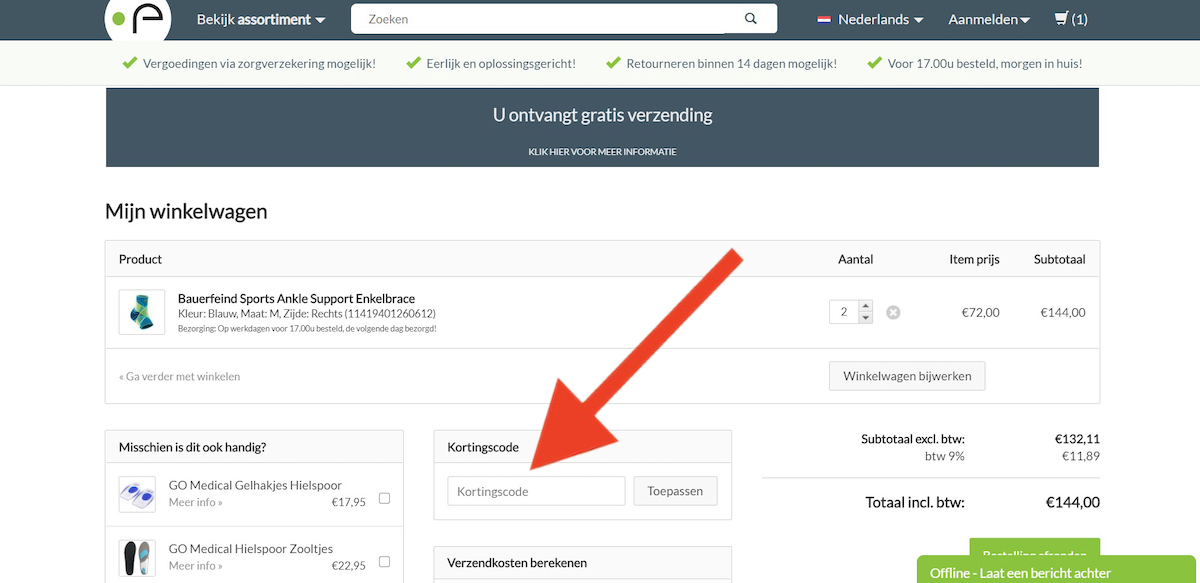Screen dimensions: 1200x583
Task: Click the site logo in the header
Action: (x=138, y=18)
